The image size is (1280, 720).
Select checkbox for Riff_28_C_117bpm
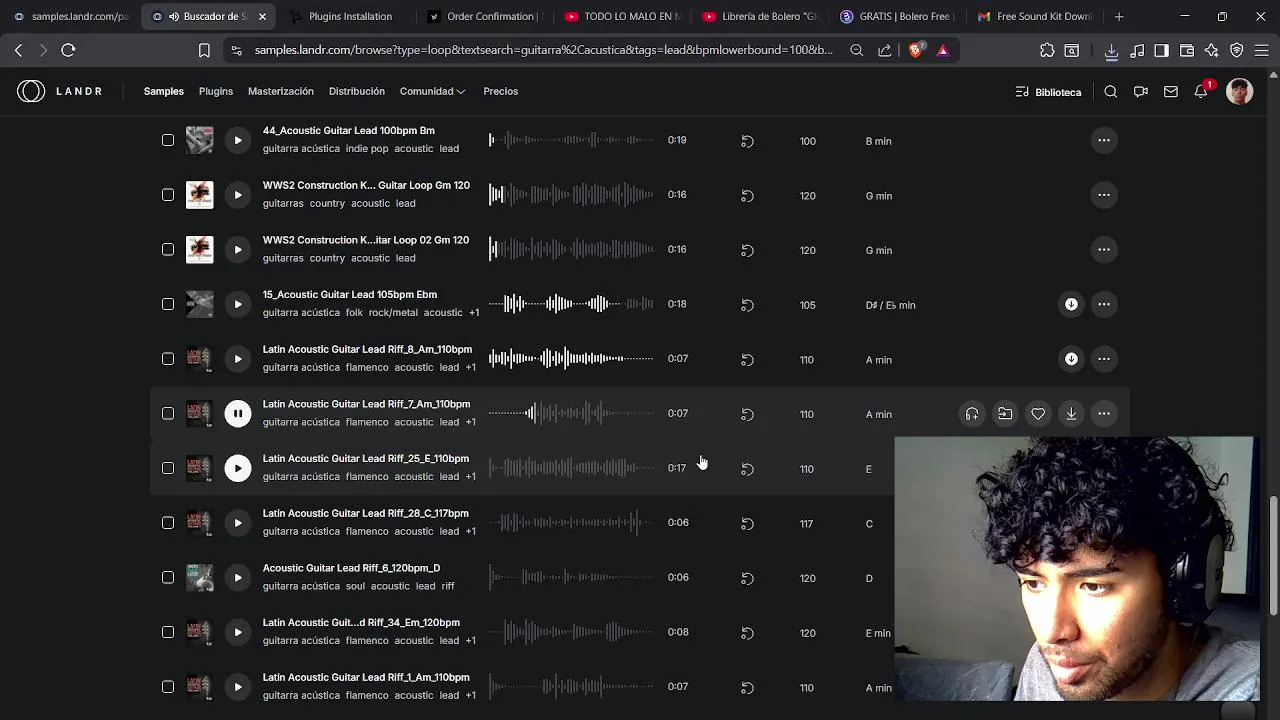[x=168, y=522]
